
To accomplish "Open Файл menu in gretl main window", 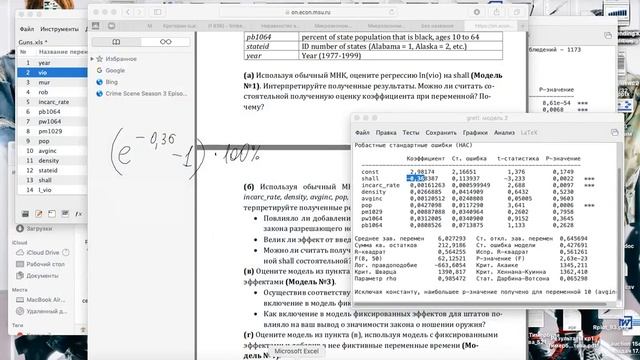I will (27, 29).
